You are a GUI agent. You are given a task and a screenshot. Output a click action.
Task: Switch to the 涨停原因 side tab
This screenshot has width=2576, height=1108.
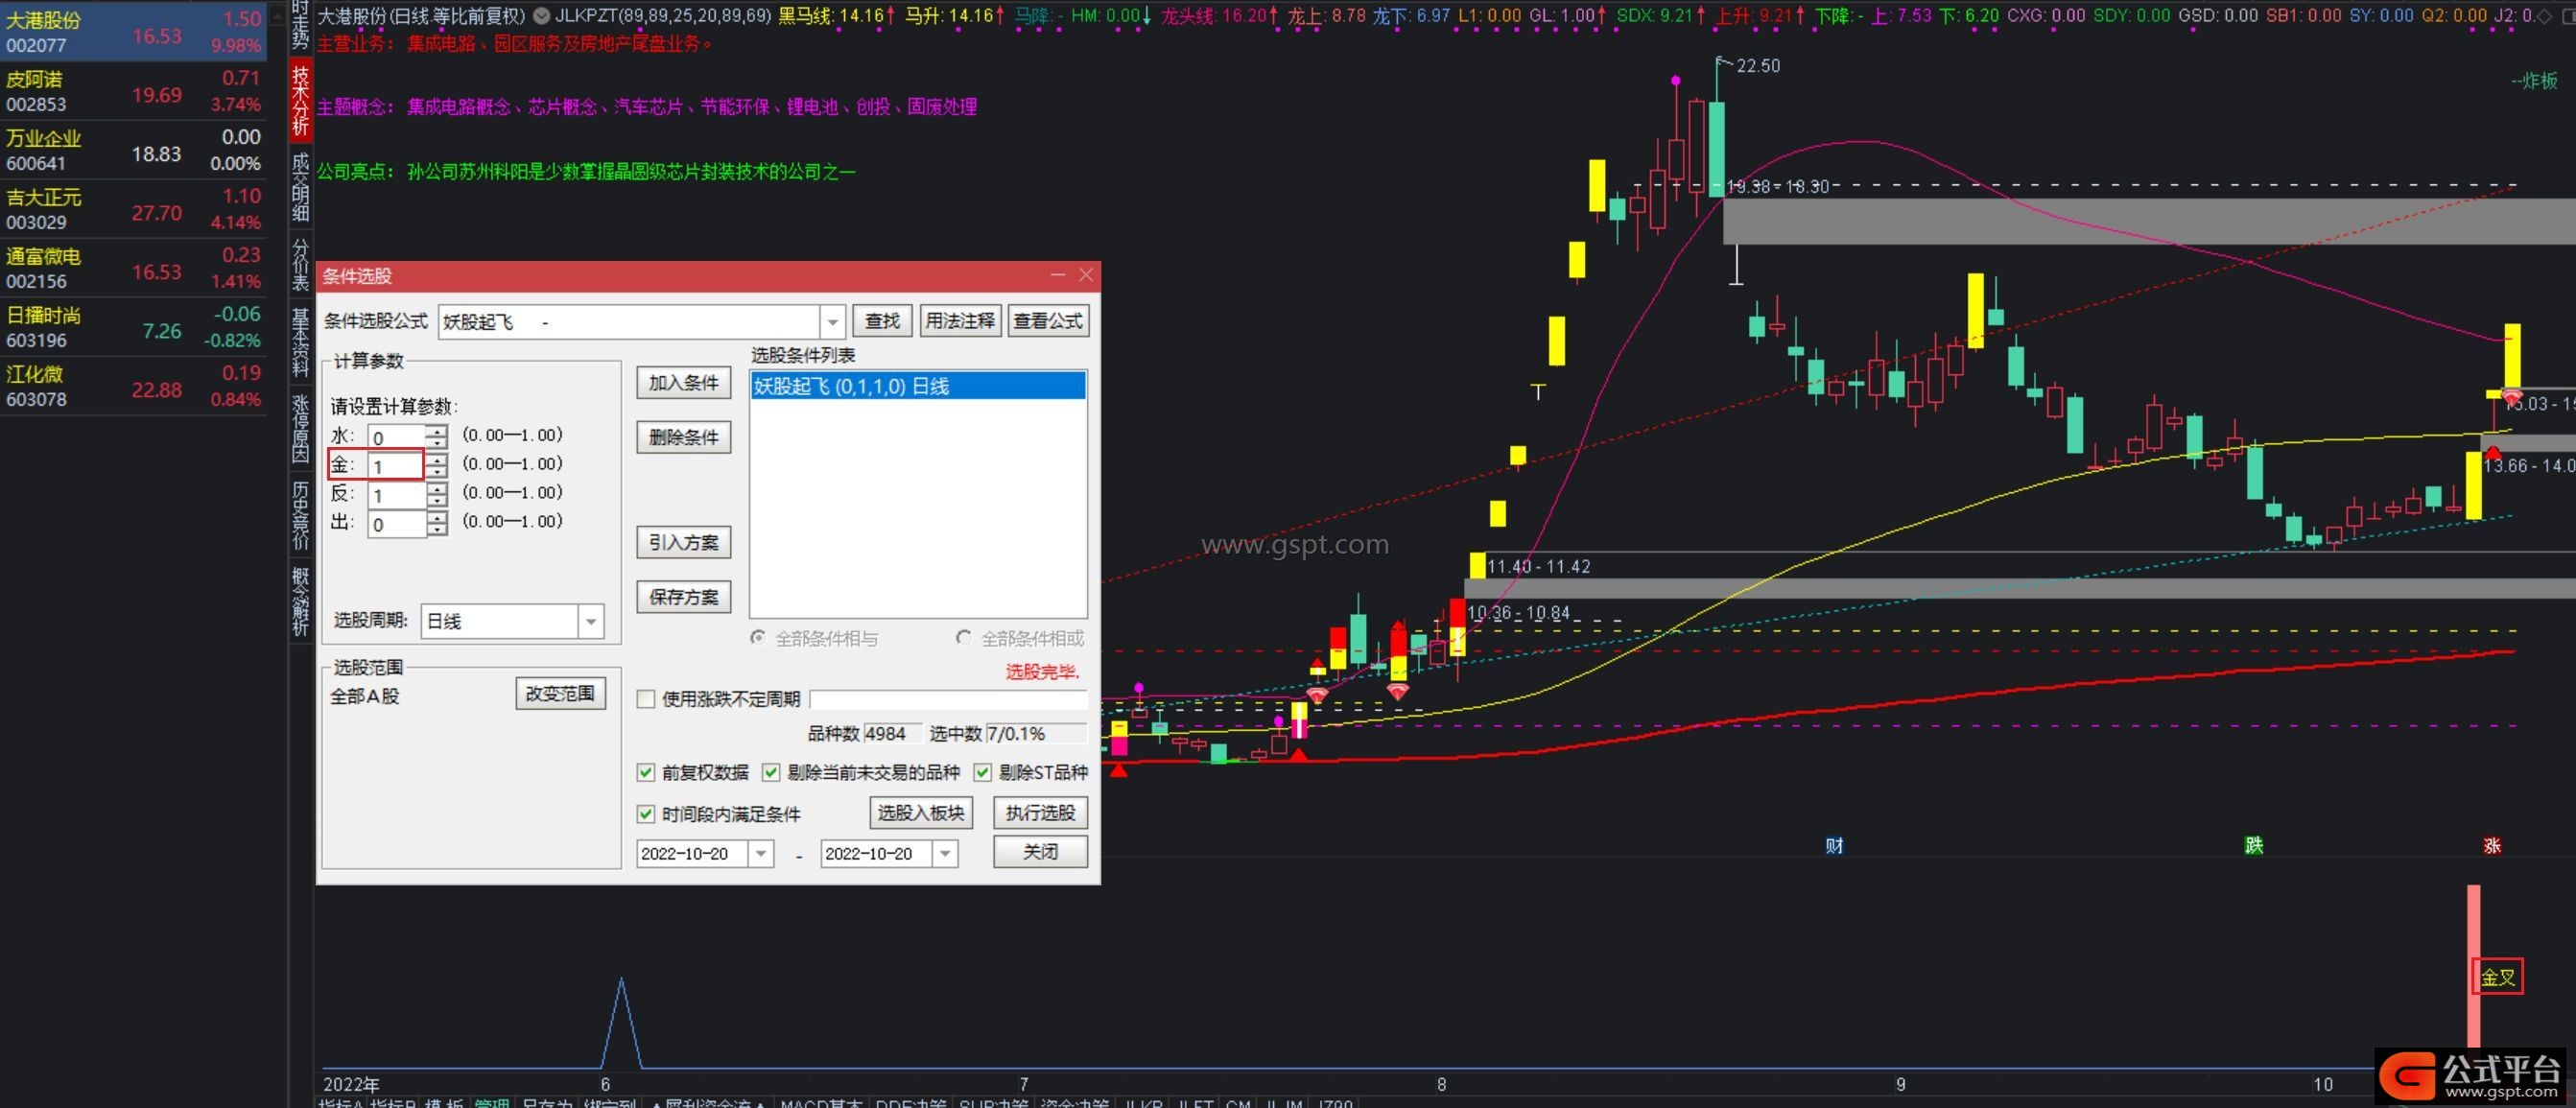pyautogui.click(x=300, y=428)
